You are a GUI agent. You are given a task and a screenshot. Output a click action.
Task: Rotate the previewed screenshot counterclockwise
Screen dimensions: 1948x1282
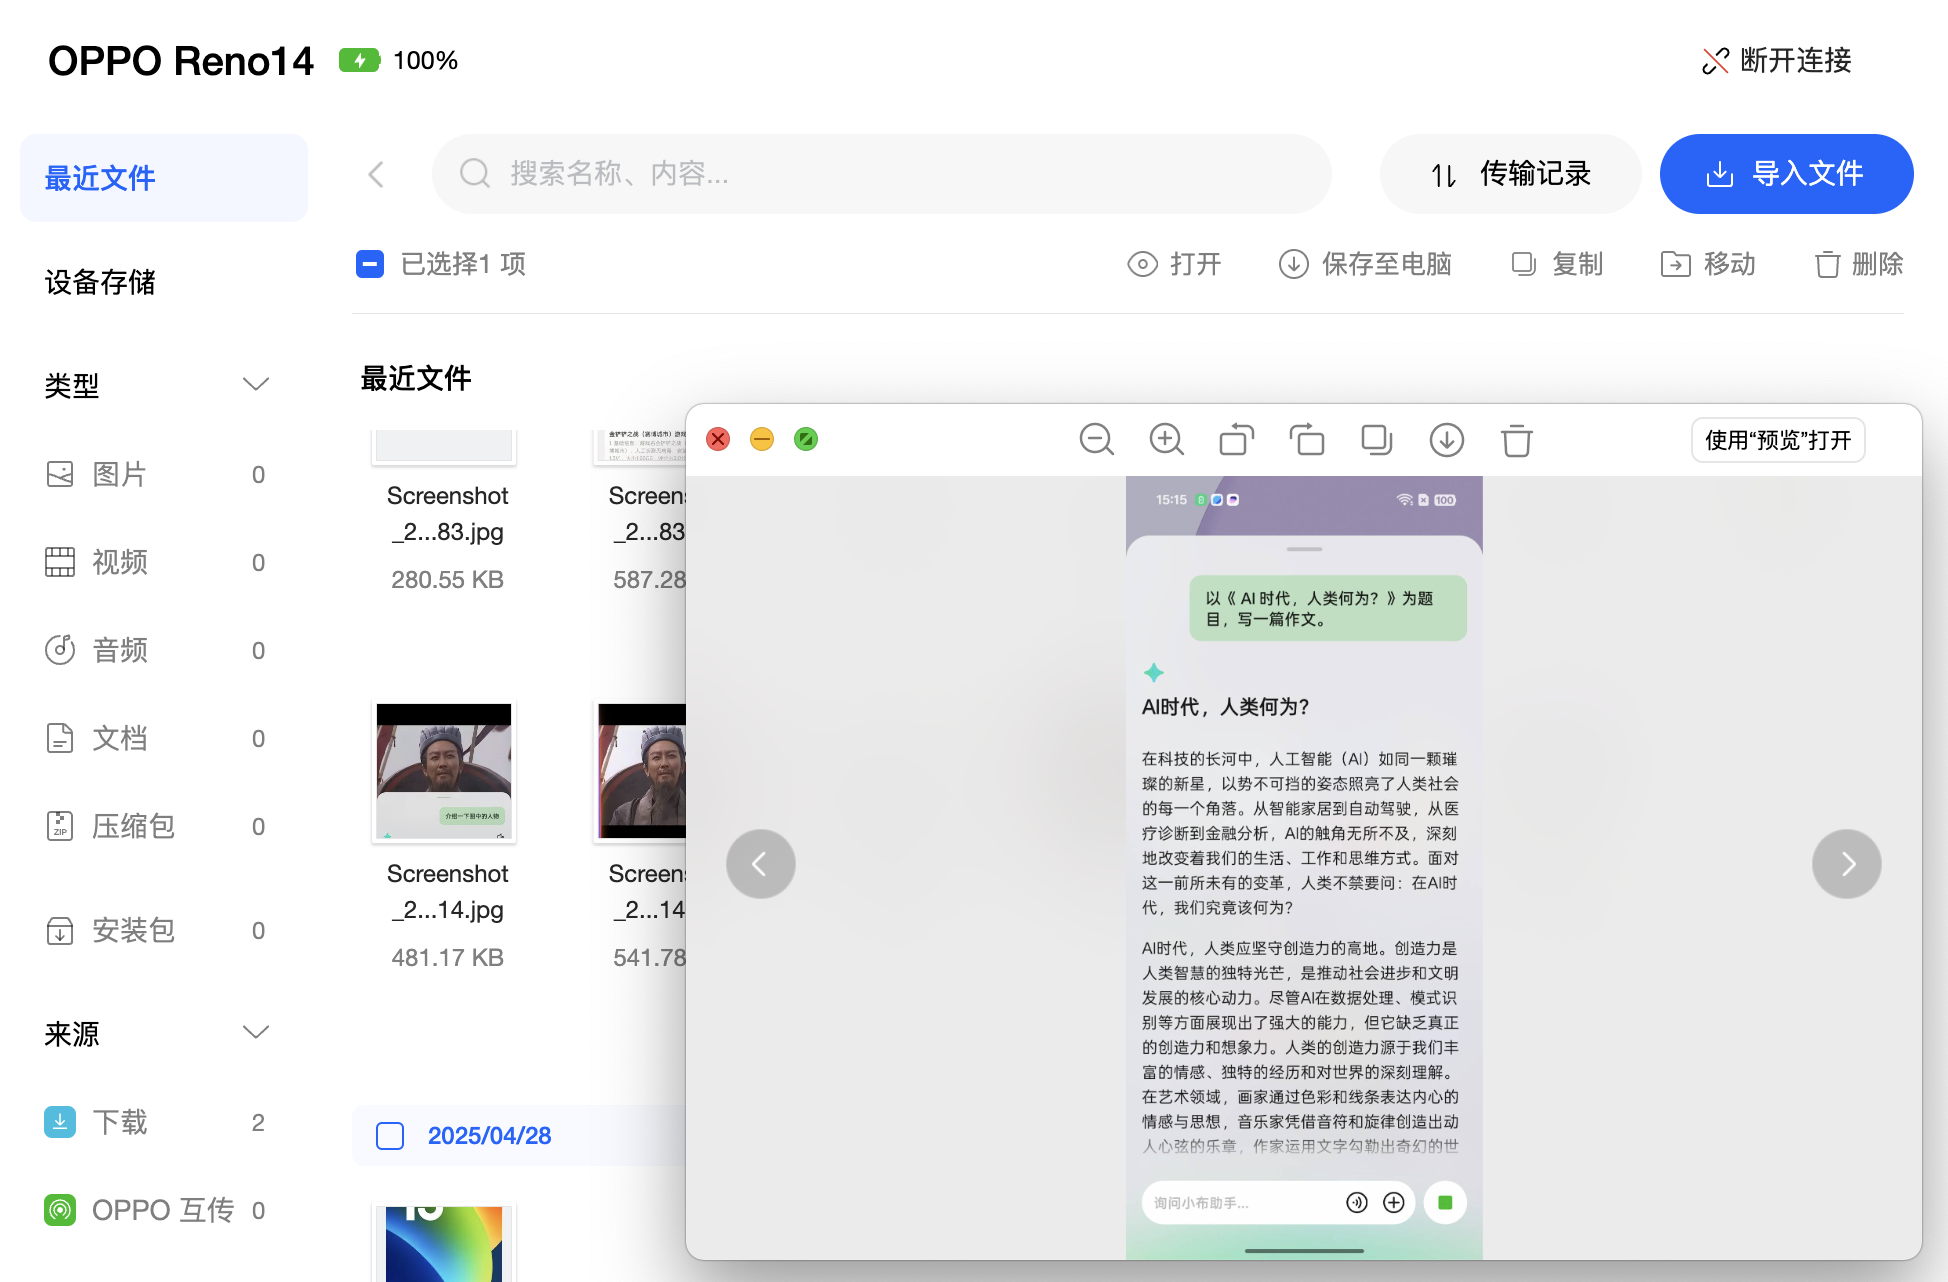1236,440
